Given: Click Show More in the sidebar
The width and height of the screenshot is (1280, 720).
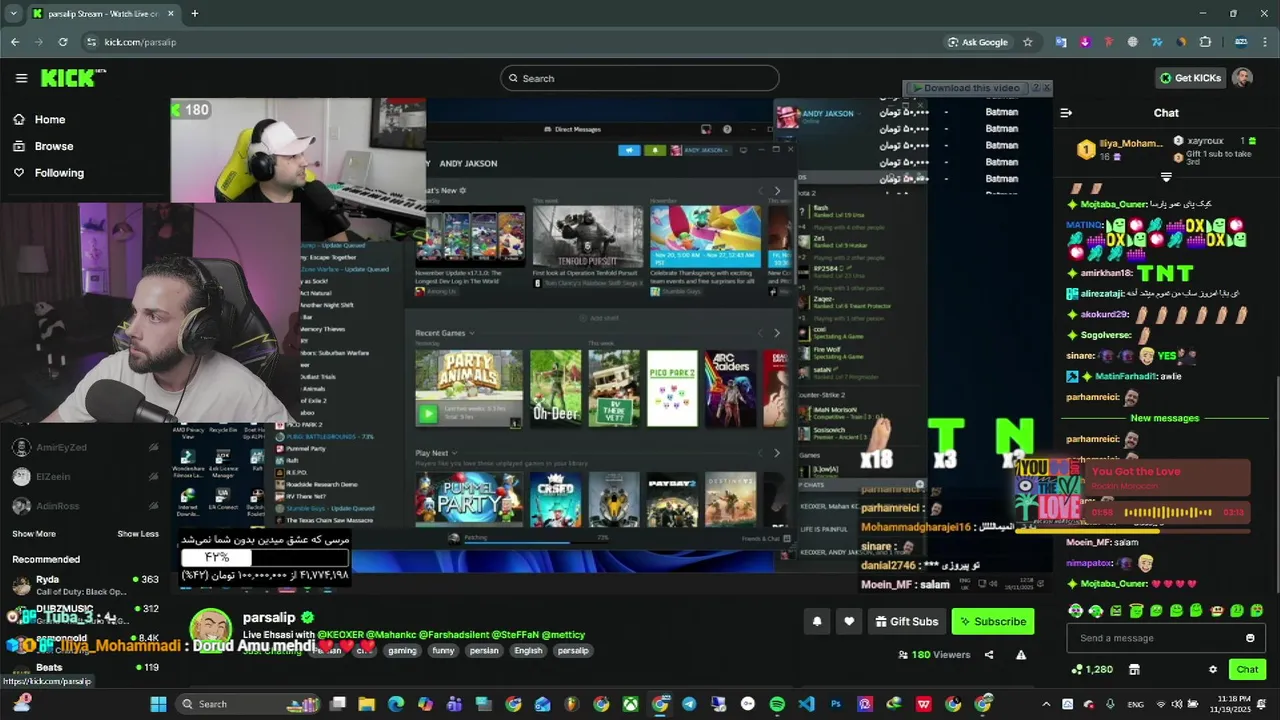Looking at the screenshot, I should click(34, 534).
